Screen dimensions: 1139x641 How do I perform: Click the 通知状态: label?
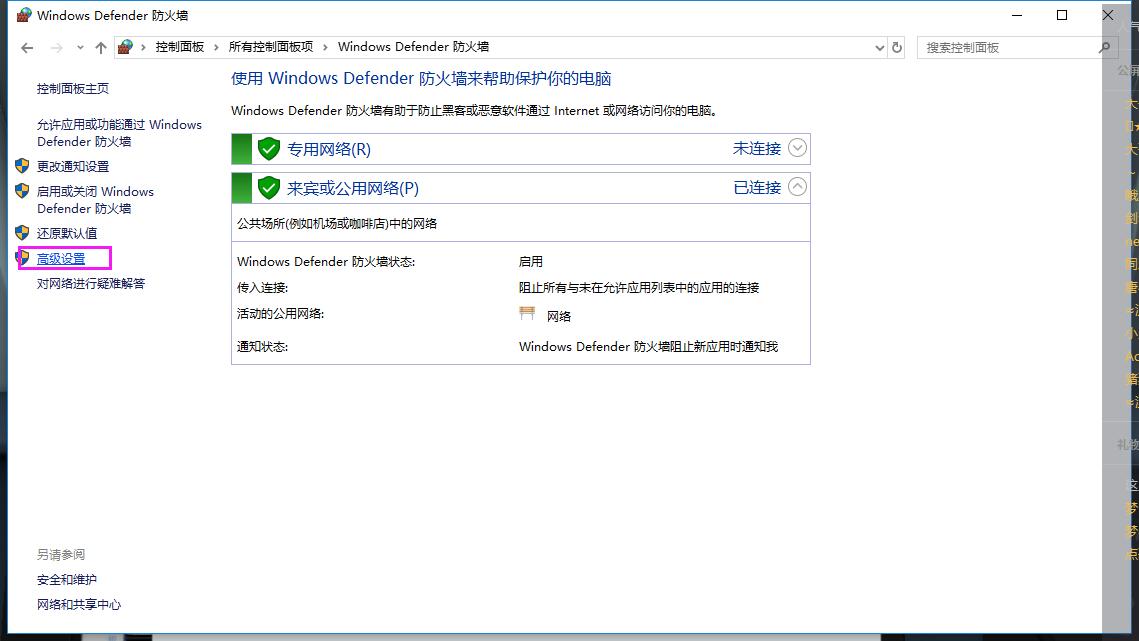262,347
